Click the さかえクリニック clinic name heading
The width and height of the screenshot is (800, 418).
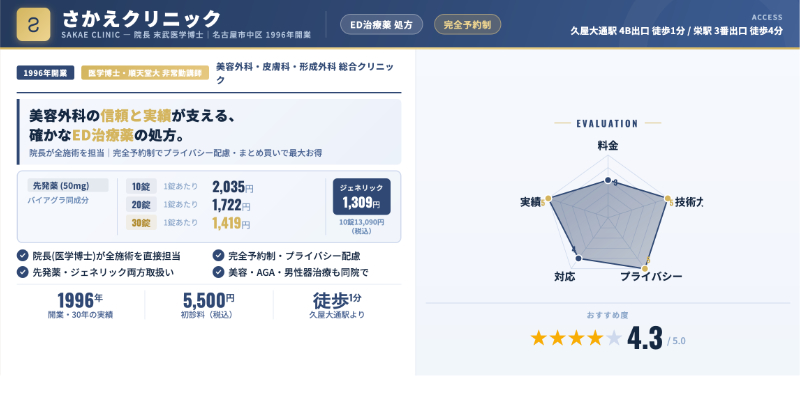pos(141,18)
